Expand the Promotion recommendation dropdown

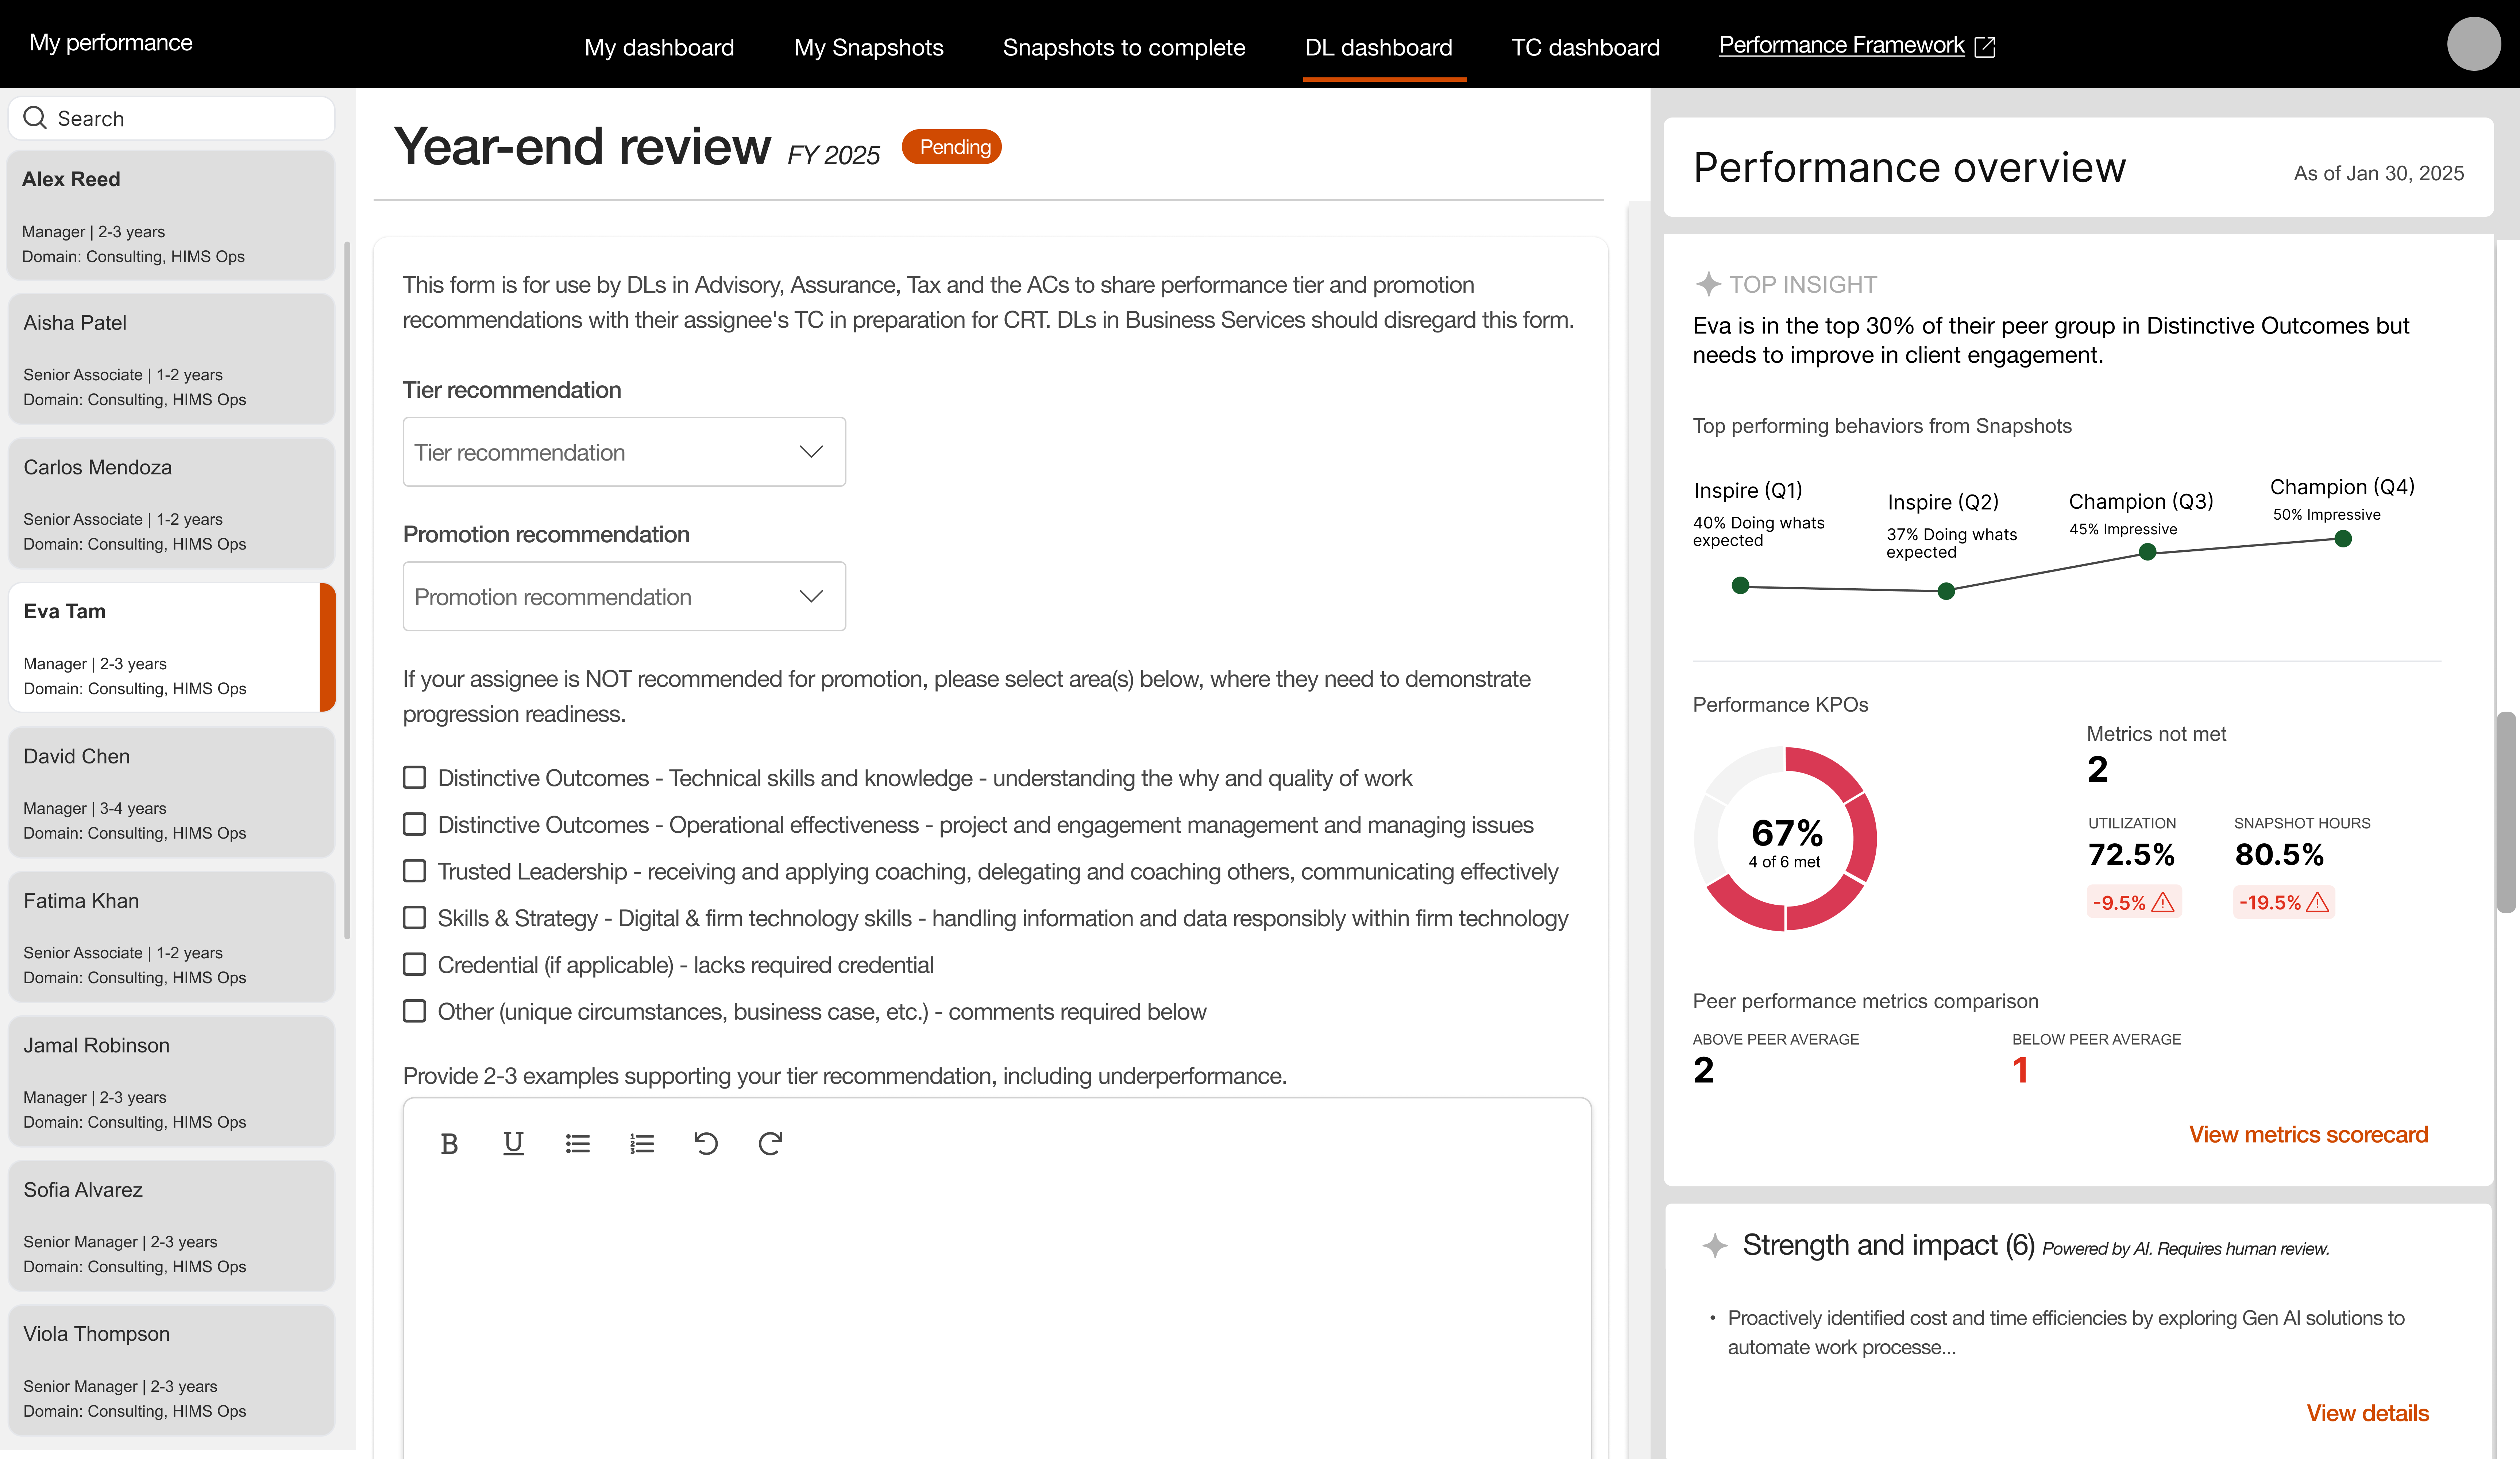coord(623,596)
